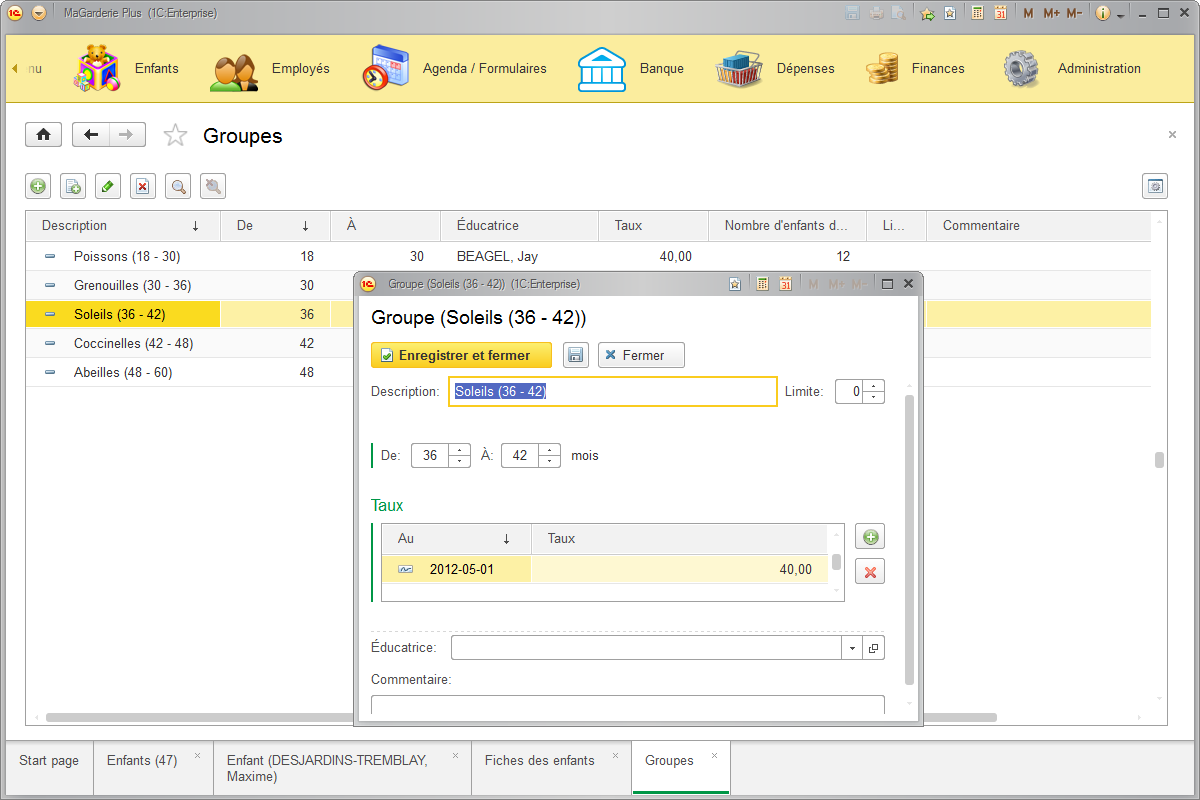Add a new rate with the plus icon

tap(869, 536)
